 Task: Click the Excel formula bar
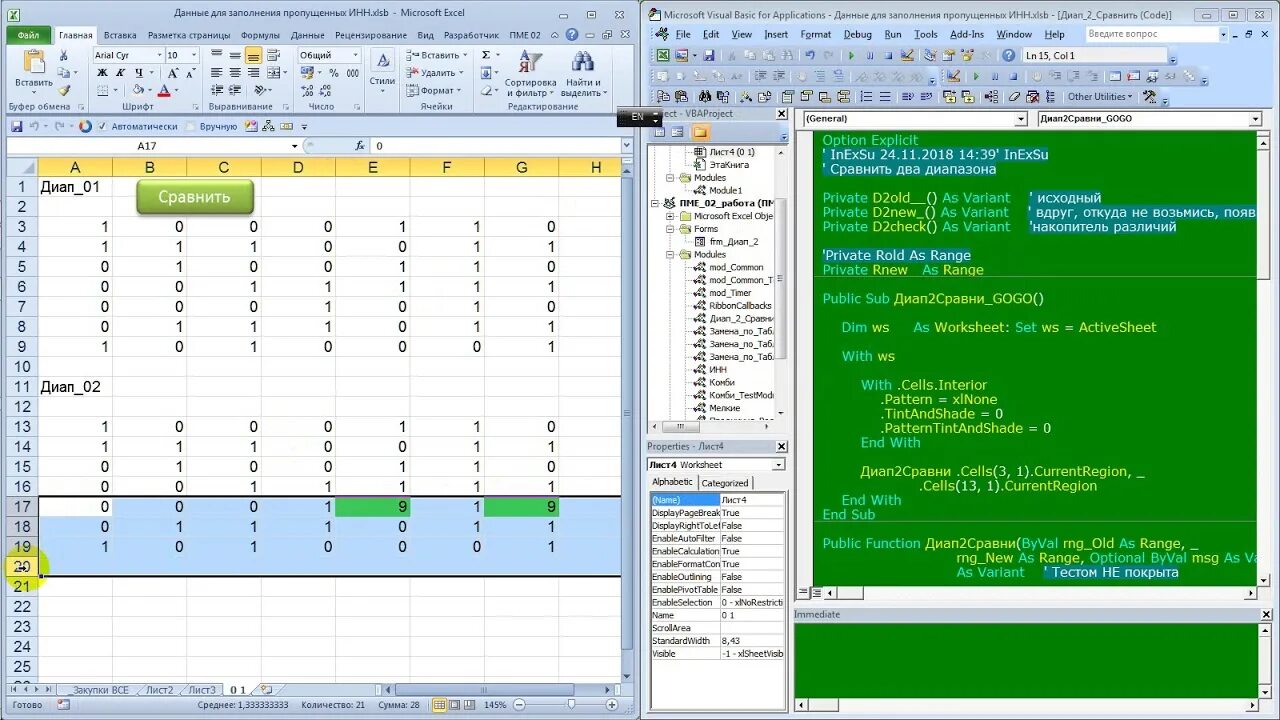pos(495,146)
